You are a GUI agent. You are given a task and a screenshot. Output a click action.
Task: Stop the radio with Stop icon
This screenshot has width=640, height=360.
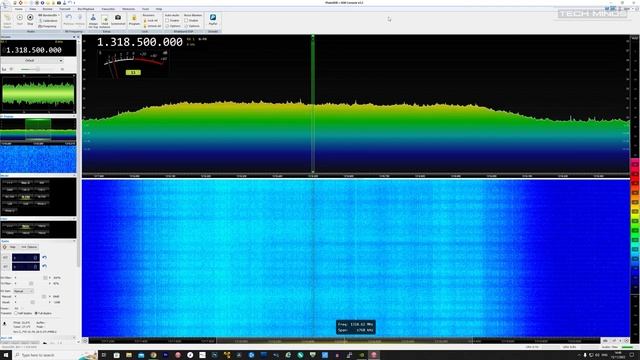[30, 20]
